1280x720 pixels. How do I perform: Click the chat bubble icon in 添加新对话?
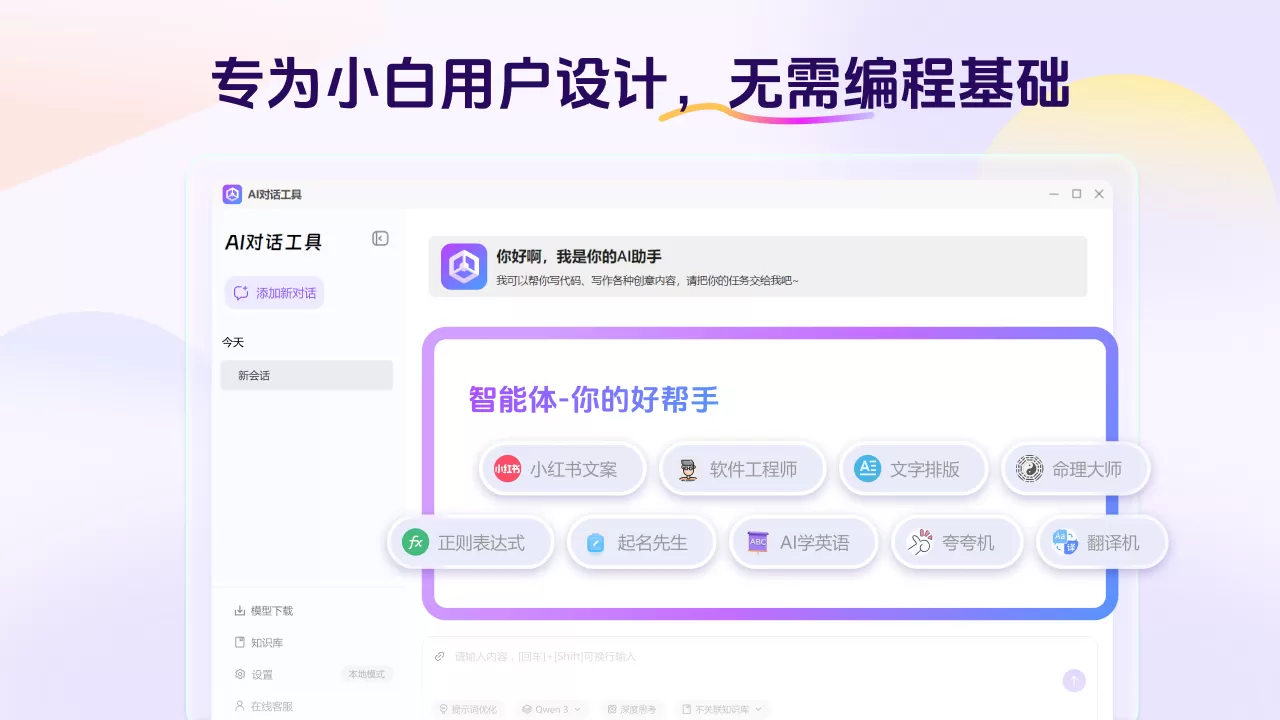pos(241,293)
